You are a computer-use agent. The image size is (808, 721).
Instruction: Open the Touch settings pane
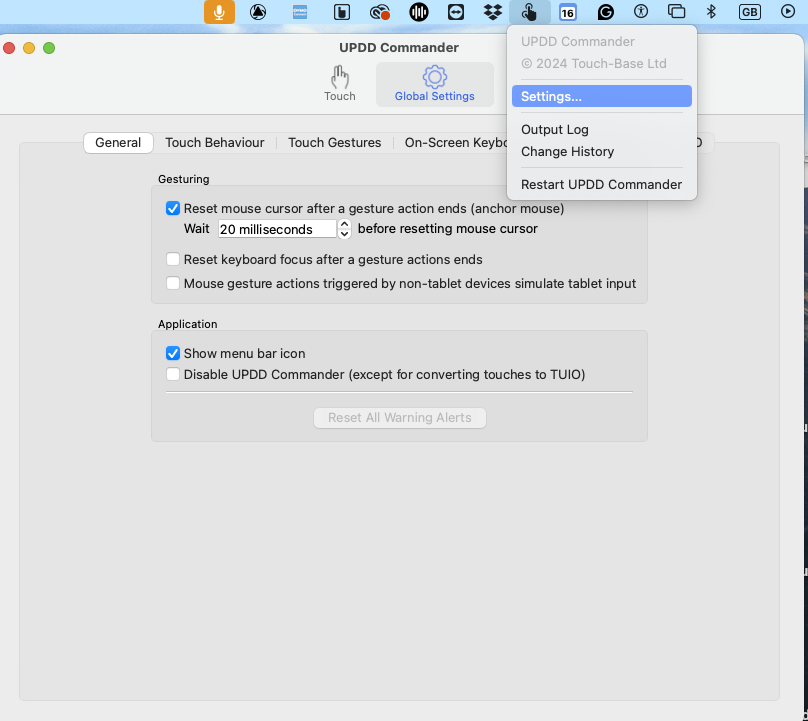pos(339,84)
